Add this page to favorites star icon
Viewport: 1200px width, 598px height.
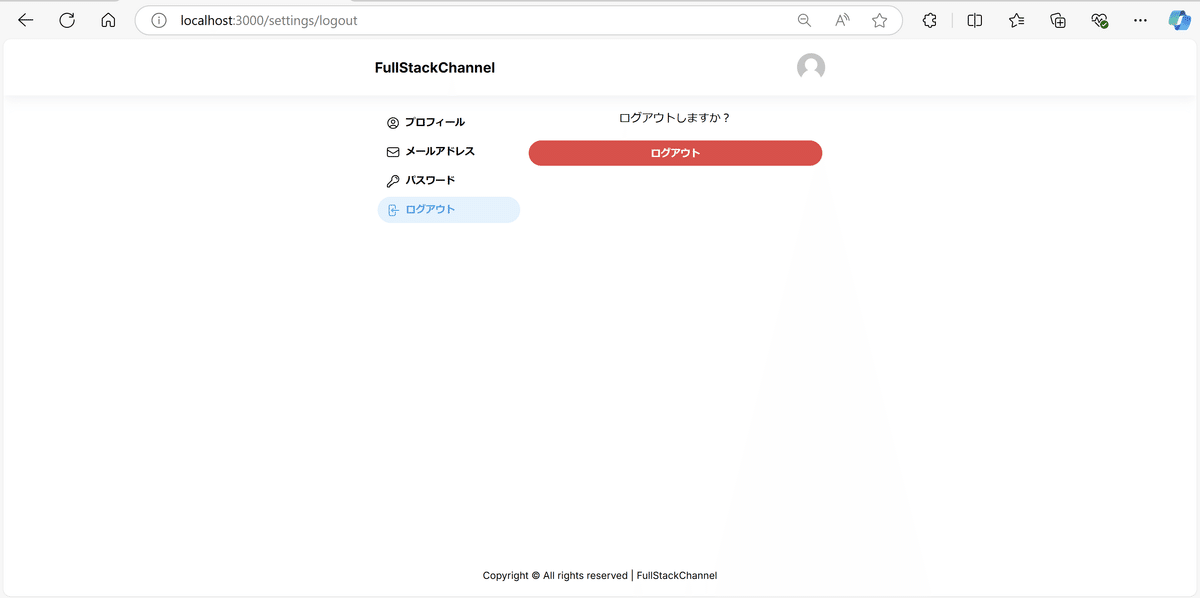[x=879, y=20]
